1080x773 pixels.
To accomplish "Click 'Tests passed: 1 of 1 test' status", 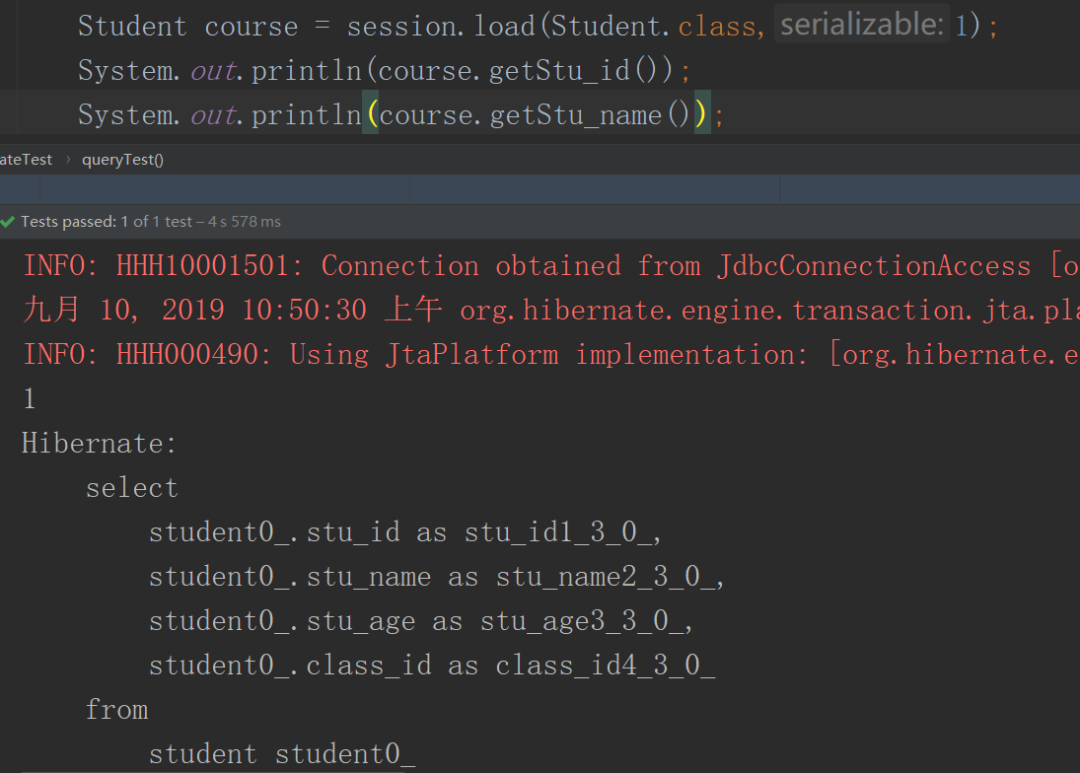I will tap(107, 222).
